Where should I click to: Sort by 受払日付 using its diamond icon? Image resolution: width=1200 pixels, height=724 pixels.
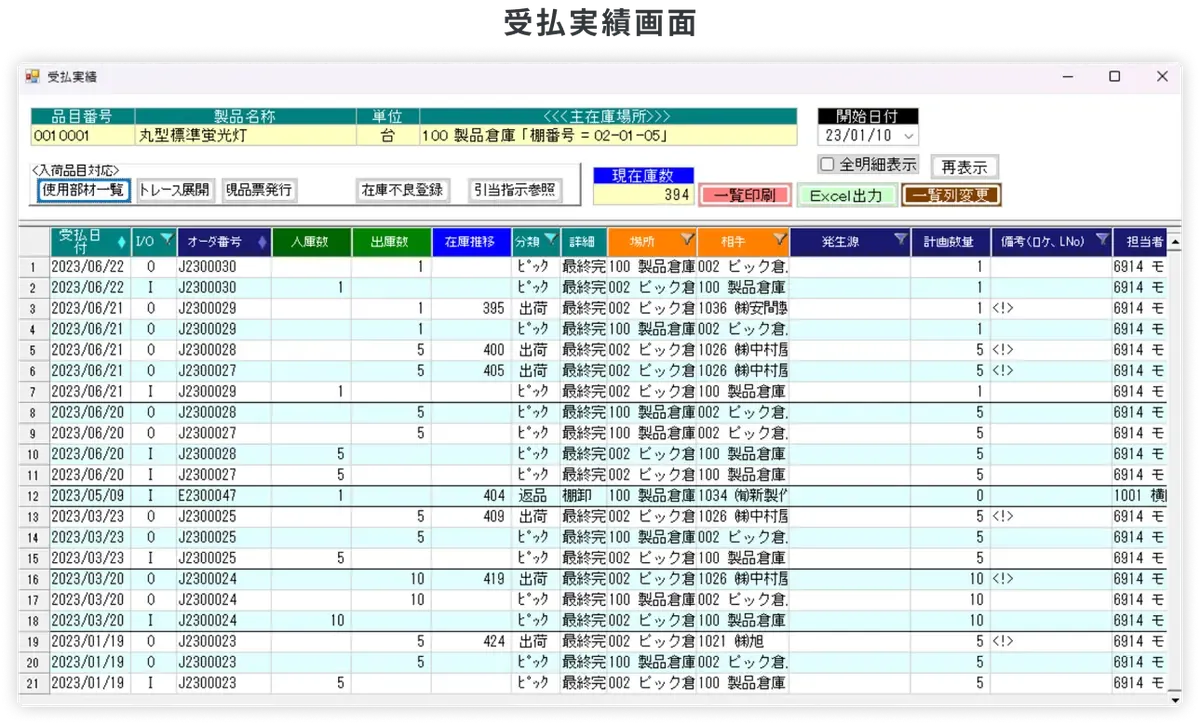pos(121,241)
